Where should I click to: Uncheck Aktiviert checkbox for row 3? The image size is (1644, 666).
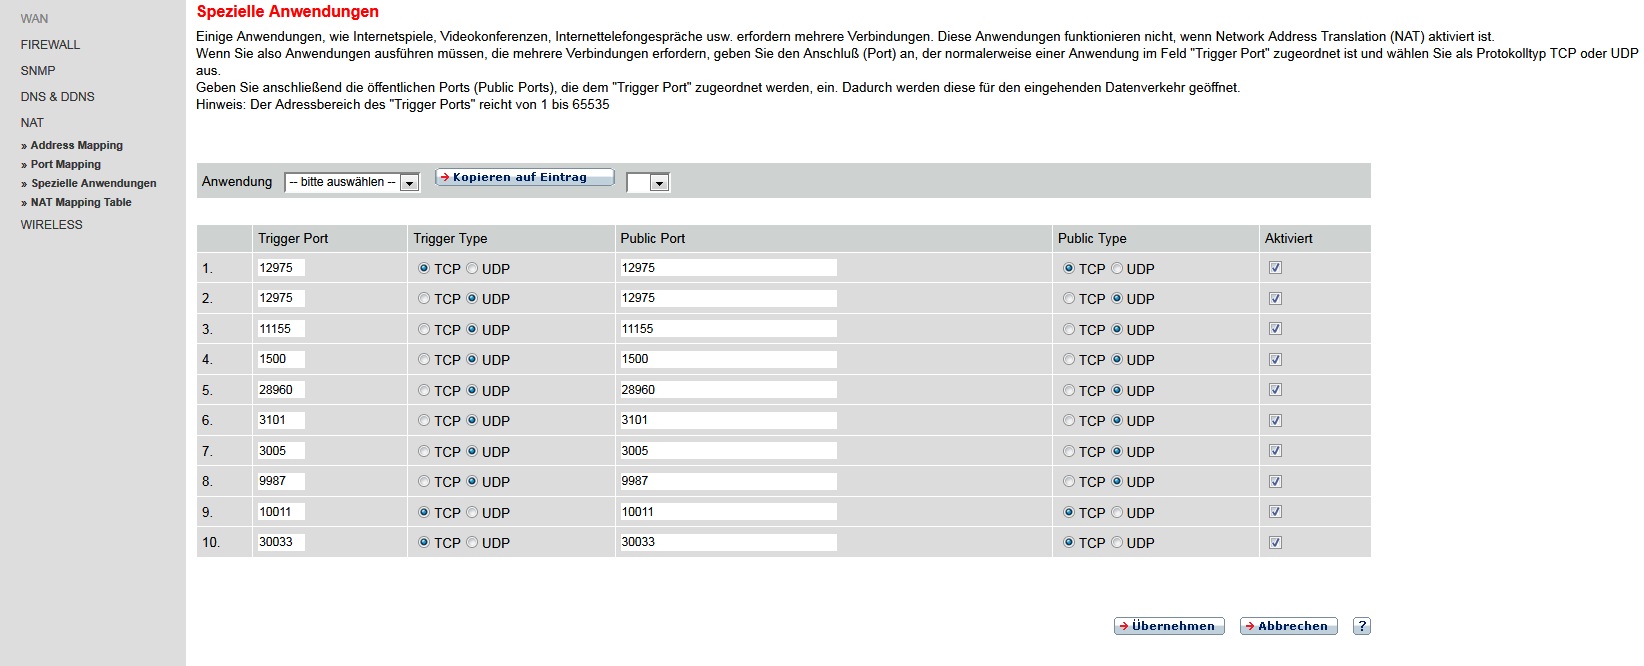click(1275, 329)
